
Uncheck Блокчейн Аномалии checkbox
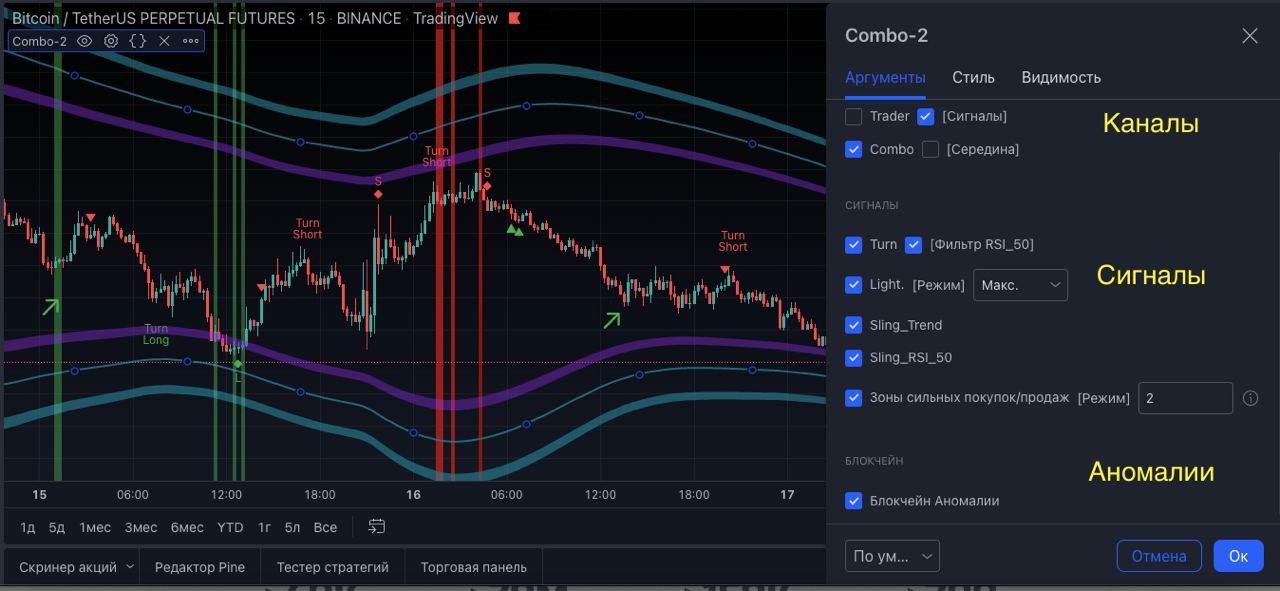pos(853,500)
